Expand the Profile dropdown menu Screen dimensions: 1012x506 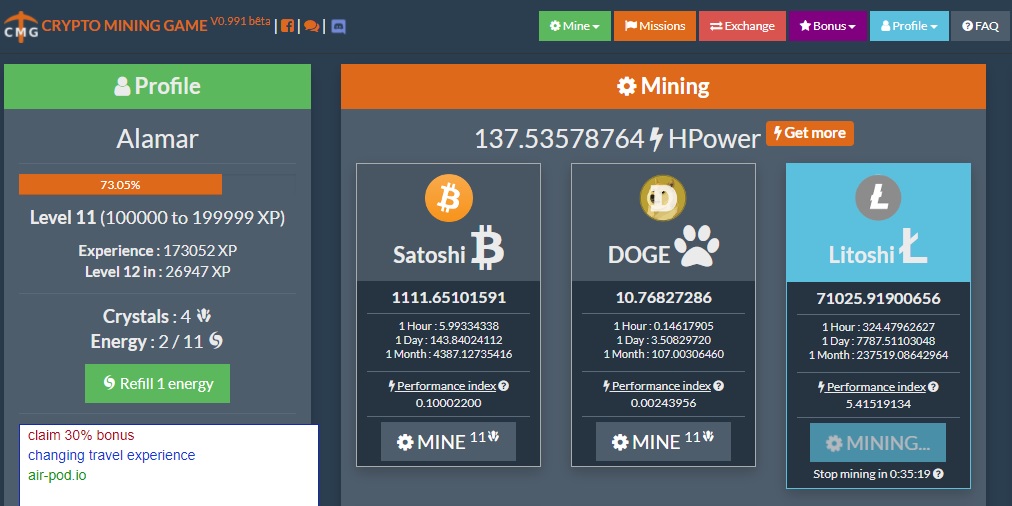coord(908,26)
